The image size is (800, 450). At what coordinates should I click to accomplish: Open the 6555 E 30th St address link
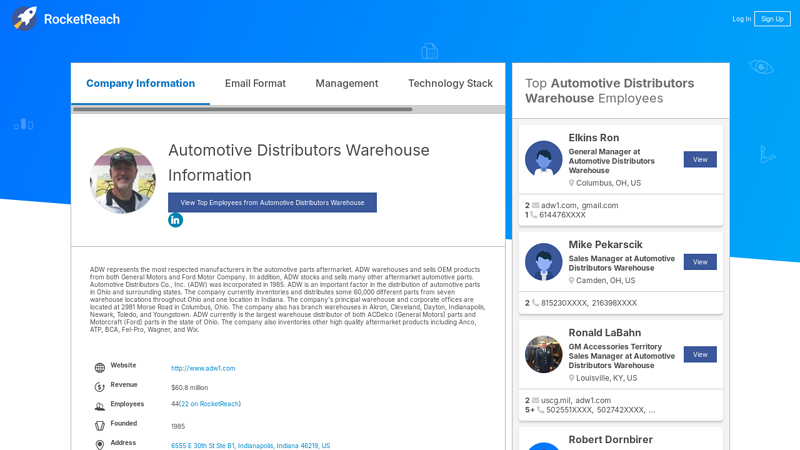coord(251,445)
